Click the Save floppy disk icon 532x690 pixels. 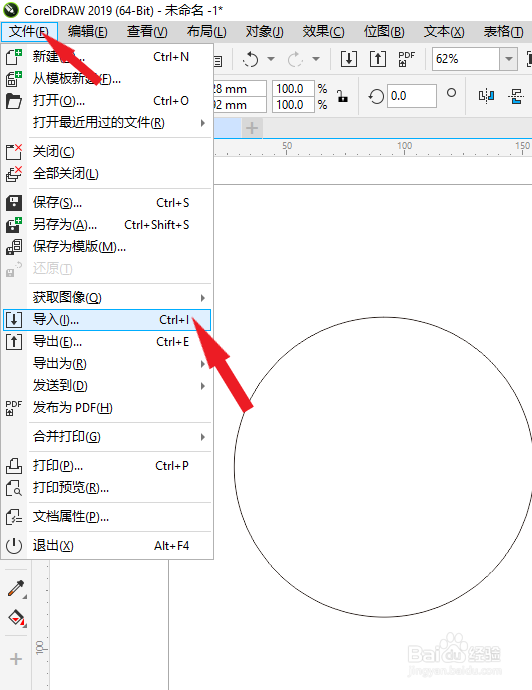pos(14,203)
